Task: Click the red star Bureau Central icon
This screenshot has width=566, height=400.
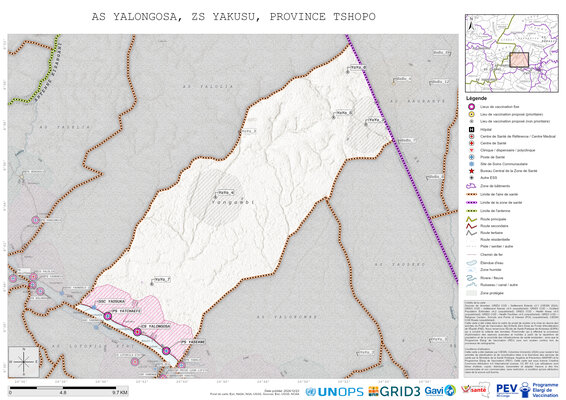Action: coord(471,171)
